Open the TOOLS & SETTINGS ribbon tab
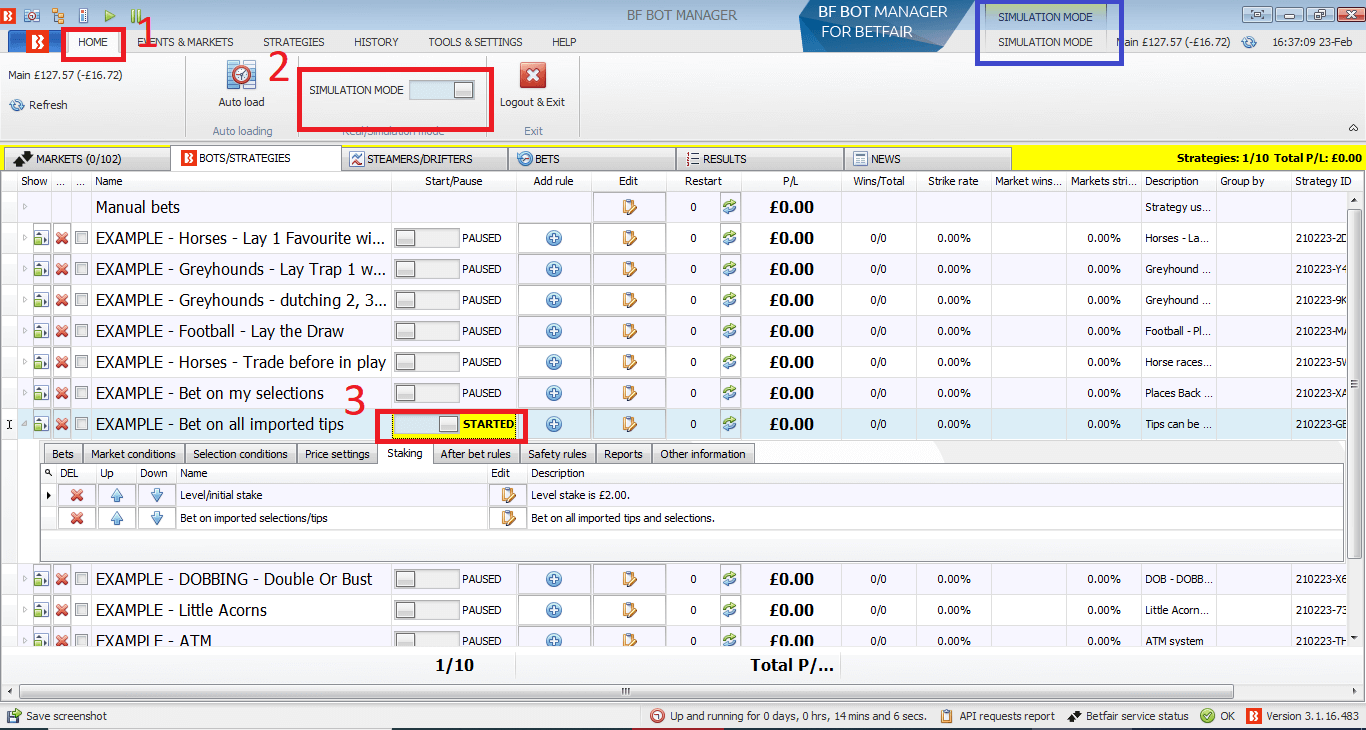 point(475,42)
